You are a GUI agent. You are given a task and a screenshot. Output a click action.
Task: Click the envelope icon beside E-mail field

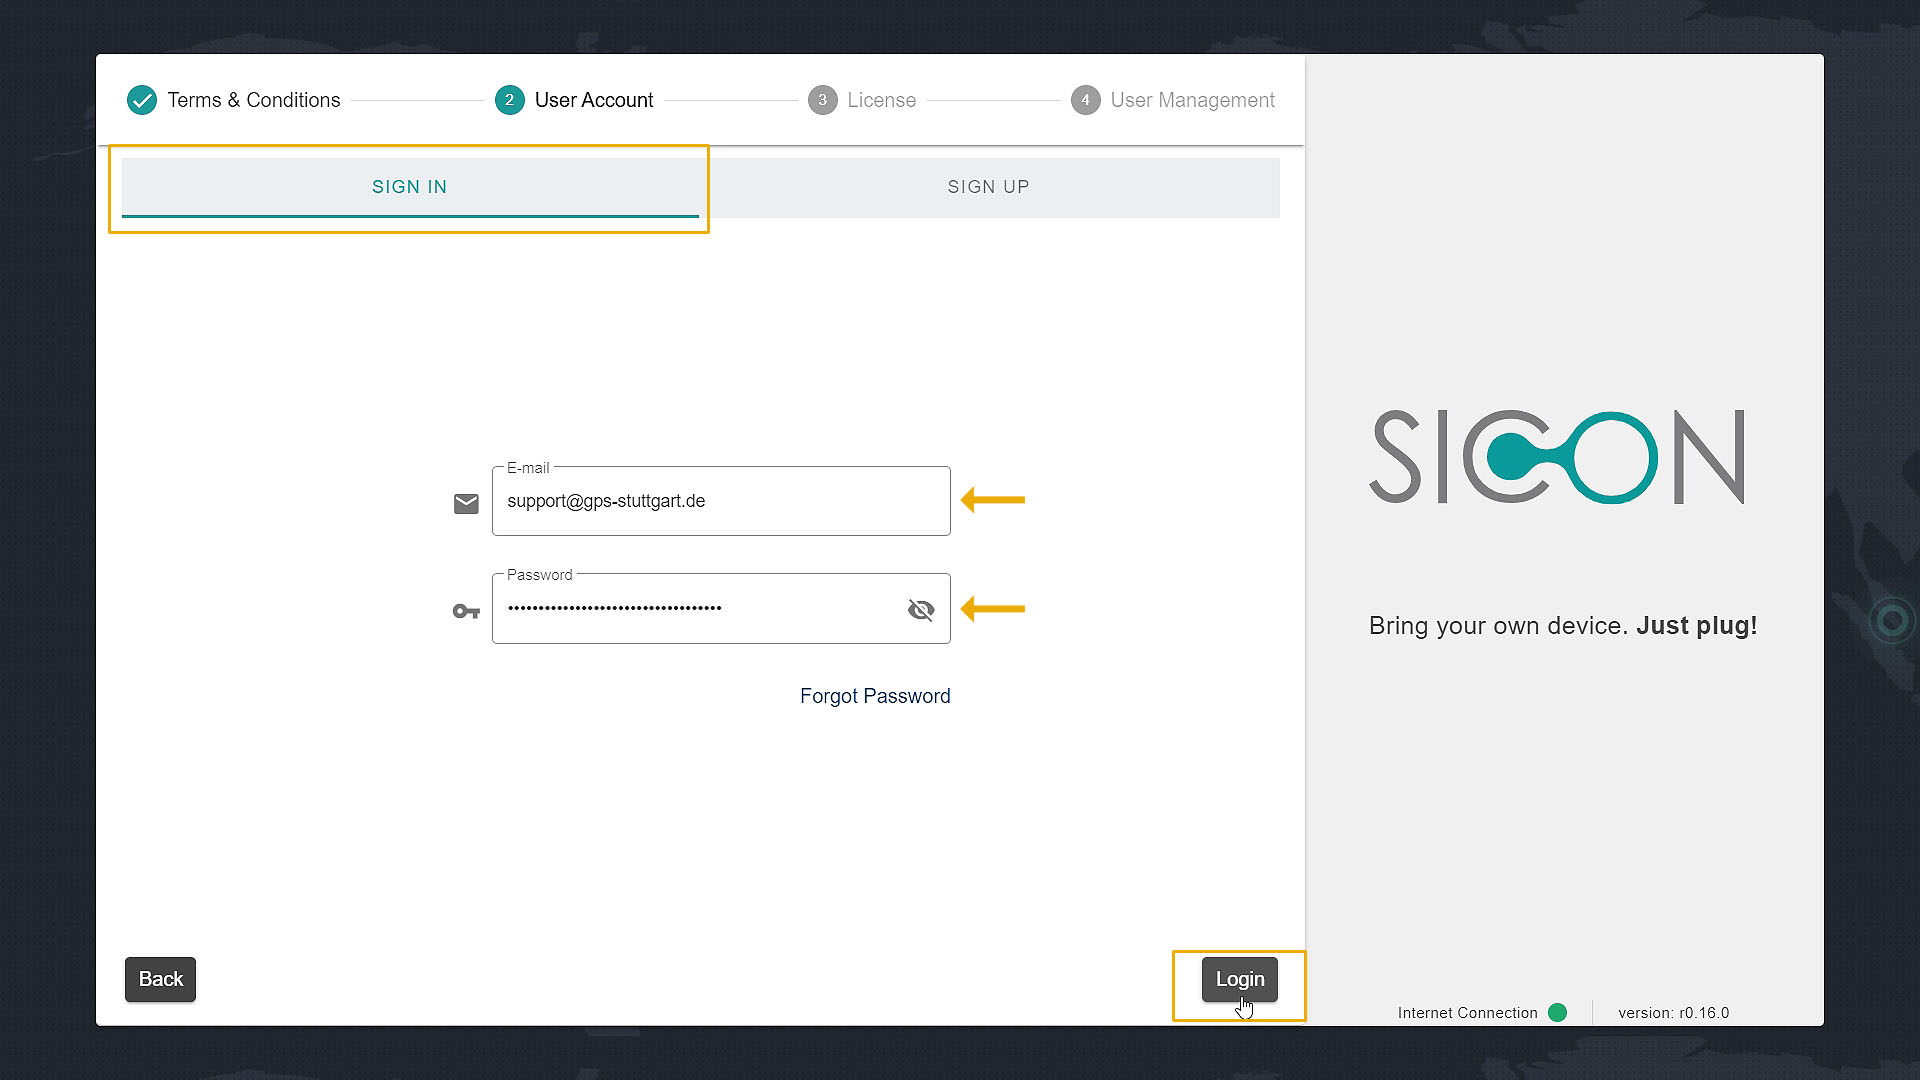tap(466, 503)
